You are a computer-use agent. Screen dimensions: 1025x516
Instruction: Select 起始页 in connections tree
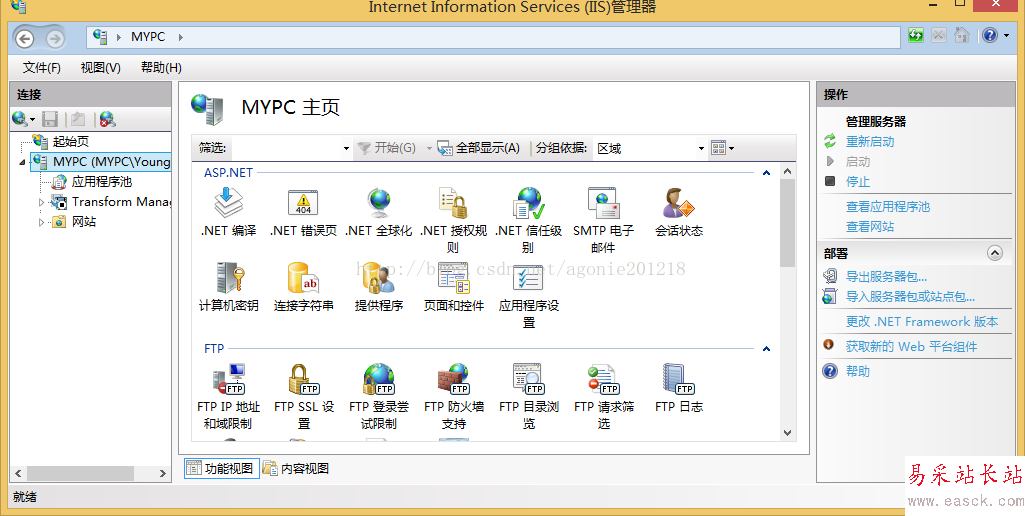coord(71,141)
